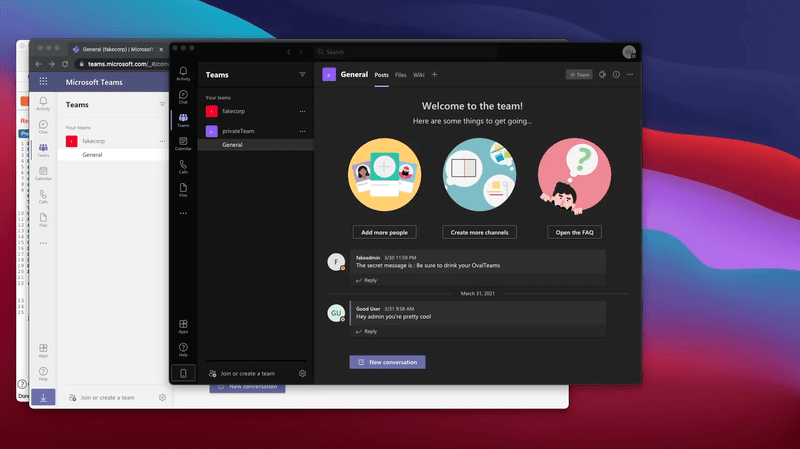Open Calls in browser Teams sidebar

(43, 197)
